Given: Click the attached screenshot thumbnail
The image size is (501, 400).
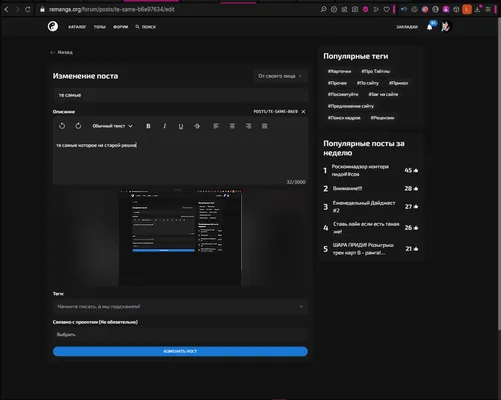Looking at the screenshot, I should point(180,238).
